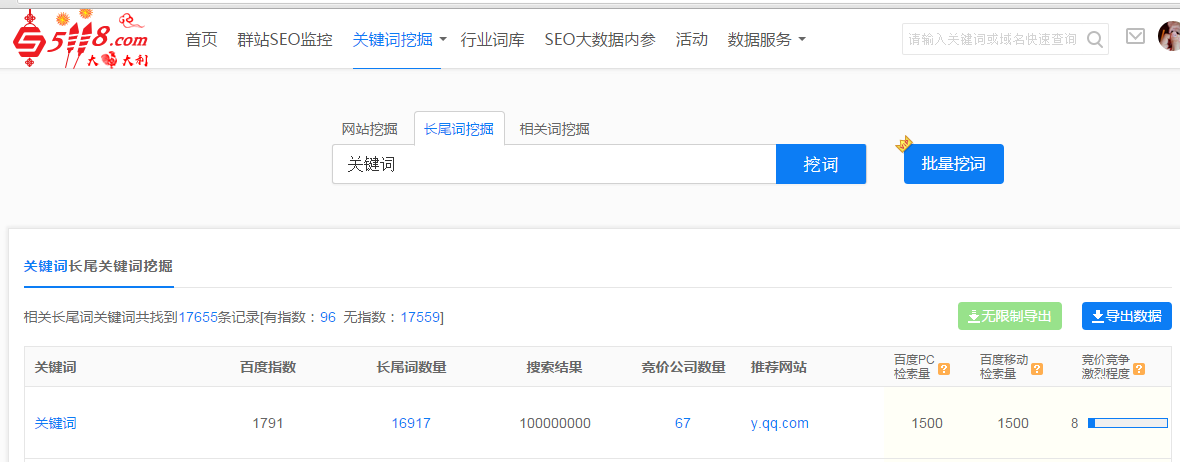The height and width of the screenshot is (462, 1180).
Task: Click the search magnifier icon
Action: pos(1095,39)
